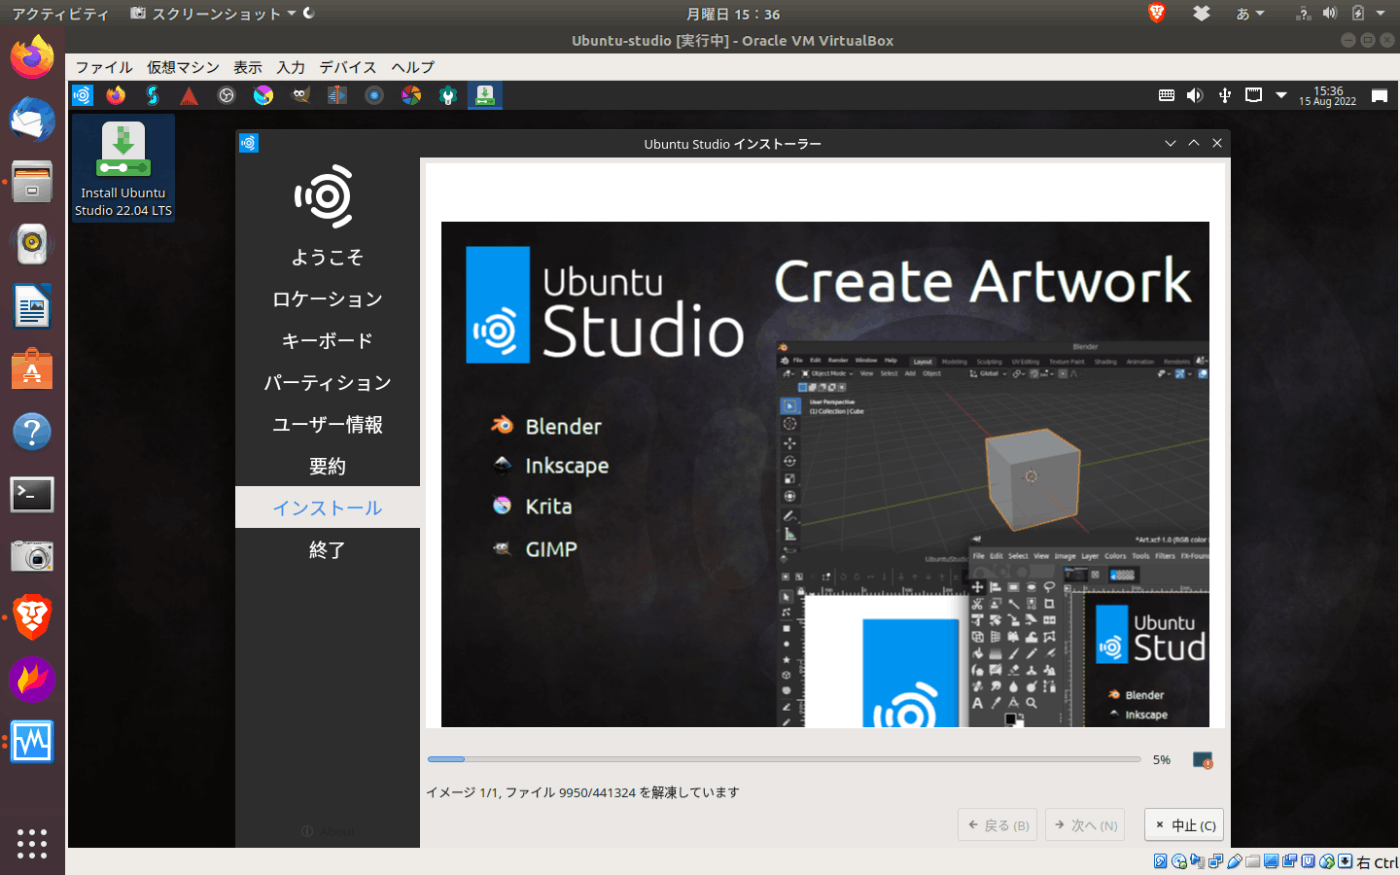Select the ようこそ step in installer sidebar
Screen dimensions: 1400x875
pyautogui.click(x=327, y=257)
